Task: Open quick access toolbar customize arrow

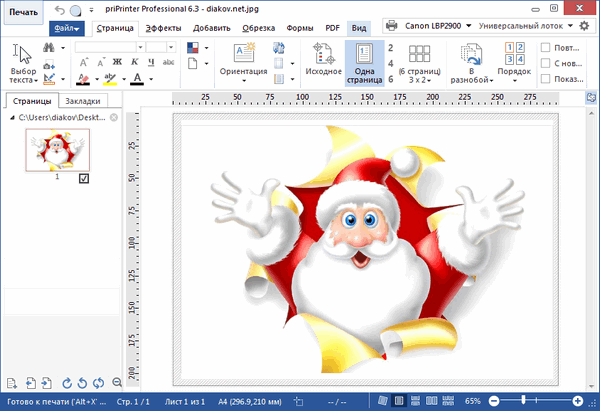Action: pyautogui.click(x=91, y=10)
